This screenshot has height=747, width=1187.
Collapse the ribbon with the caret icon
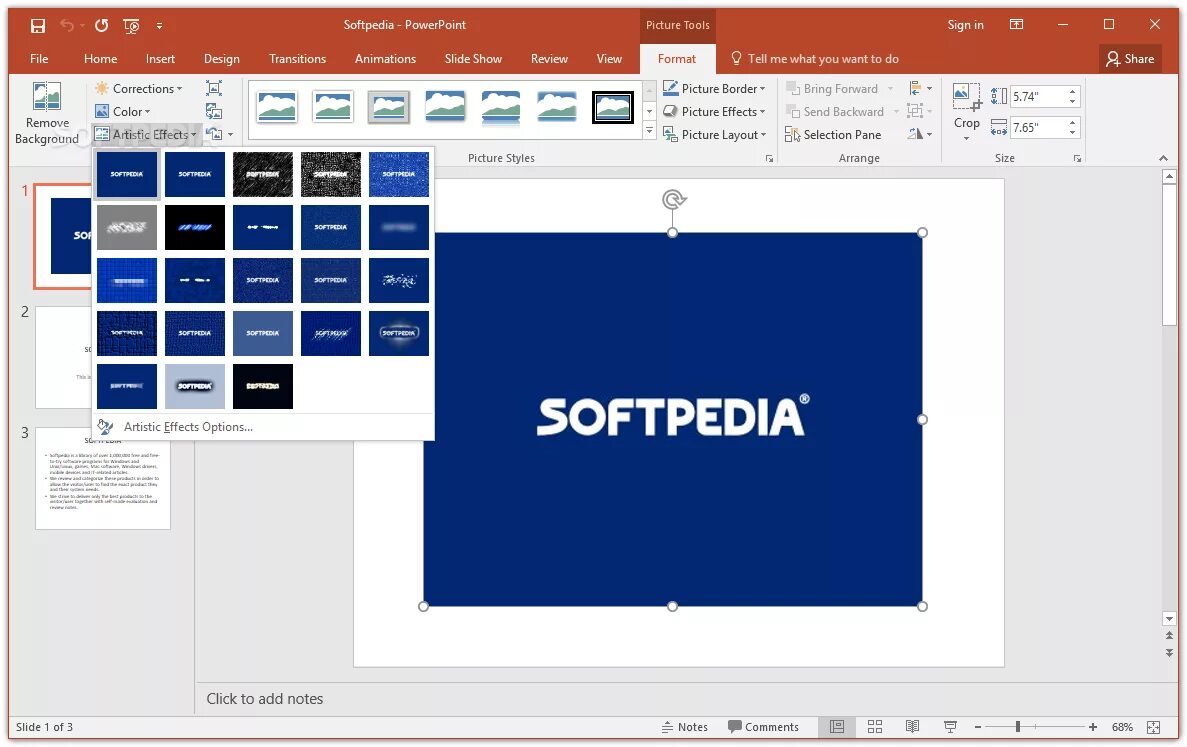1163,158
